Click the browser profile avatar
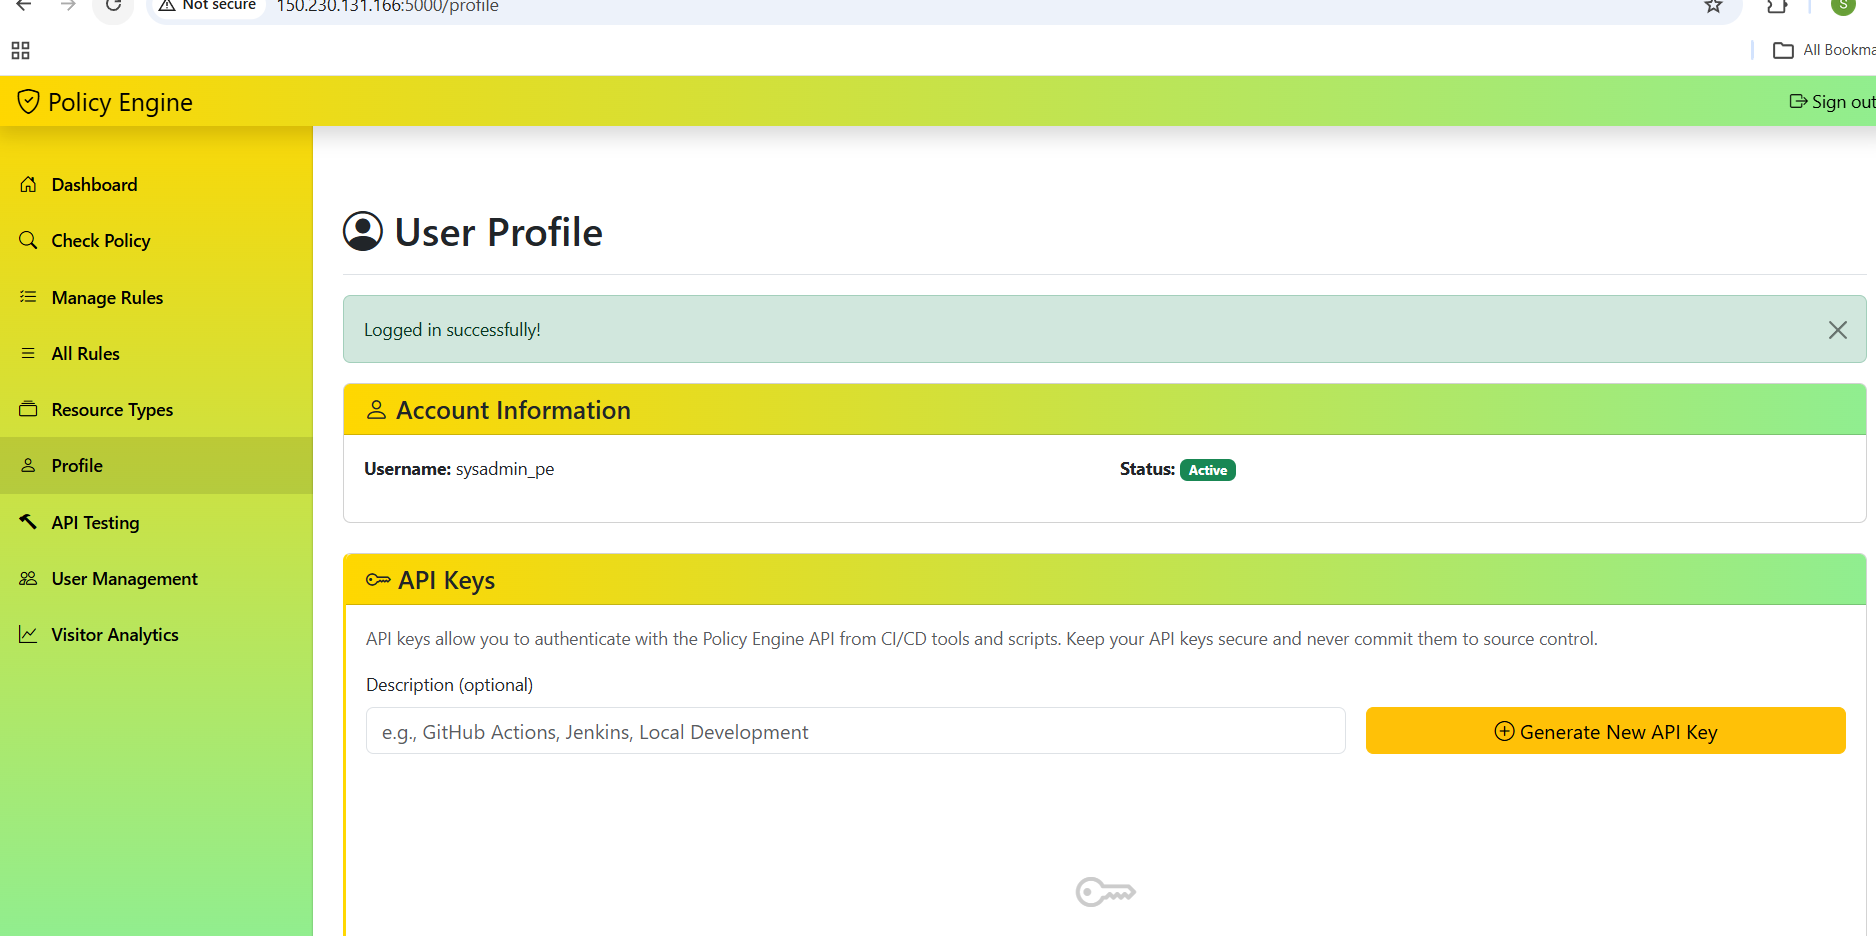This screenshot has height=936, width=1876. [1843, 7]
